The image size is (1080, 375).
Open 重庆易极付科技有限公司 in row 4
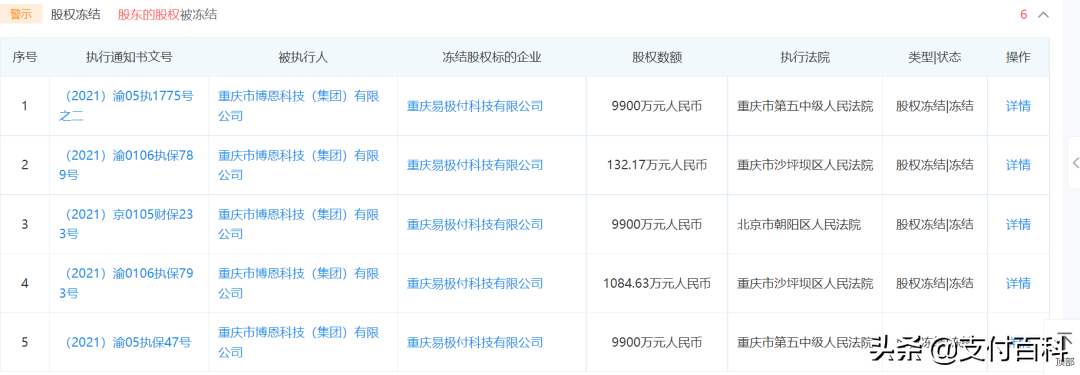[x=475, y=283]
